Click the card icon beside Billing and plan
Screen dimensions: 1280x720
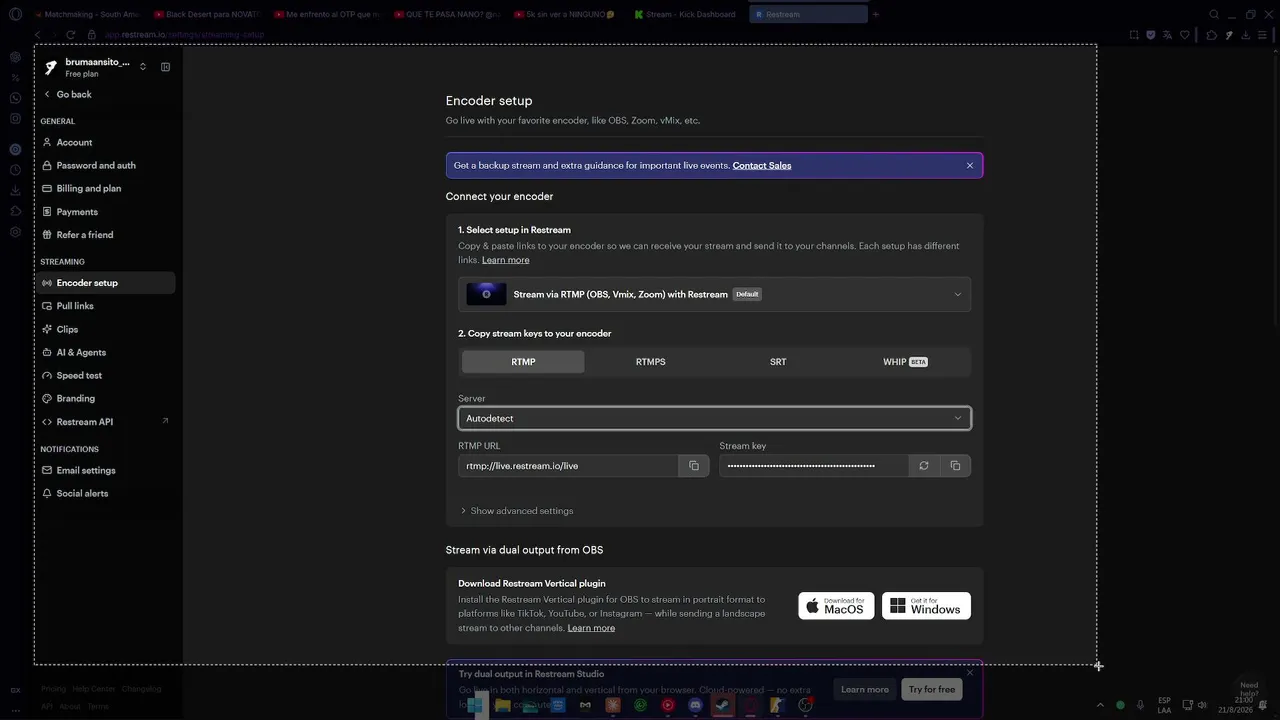click(x=47, y=189)
